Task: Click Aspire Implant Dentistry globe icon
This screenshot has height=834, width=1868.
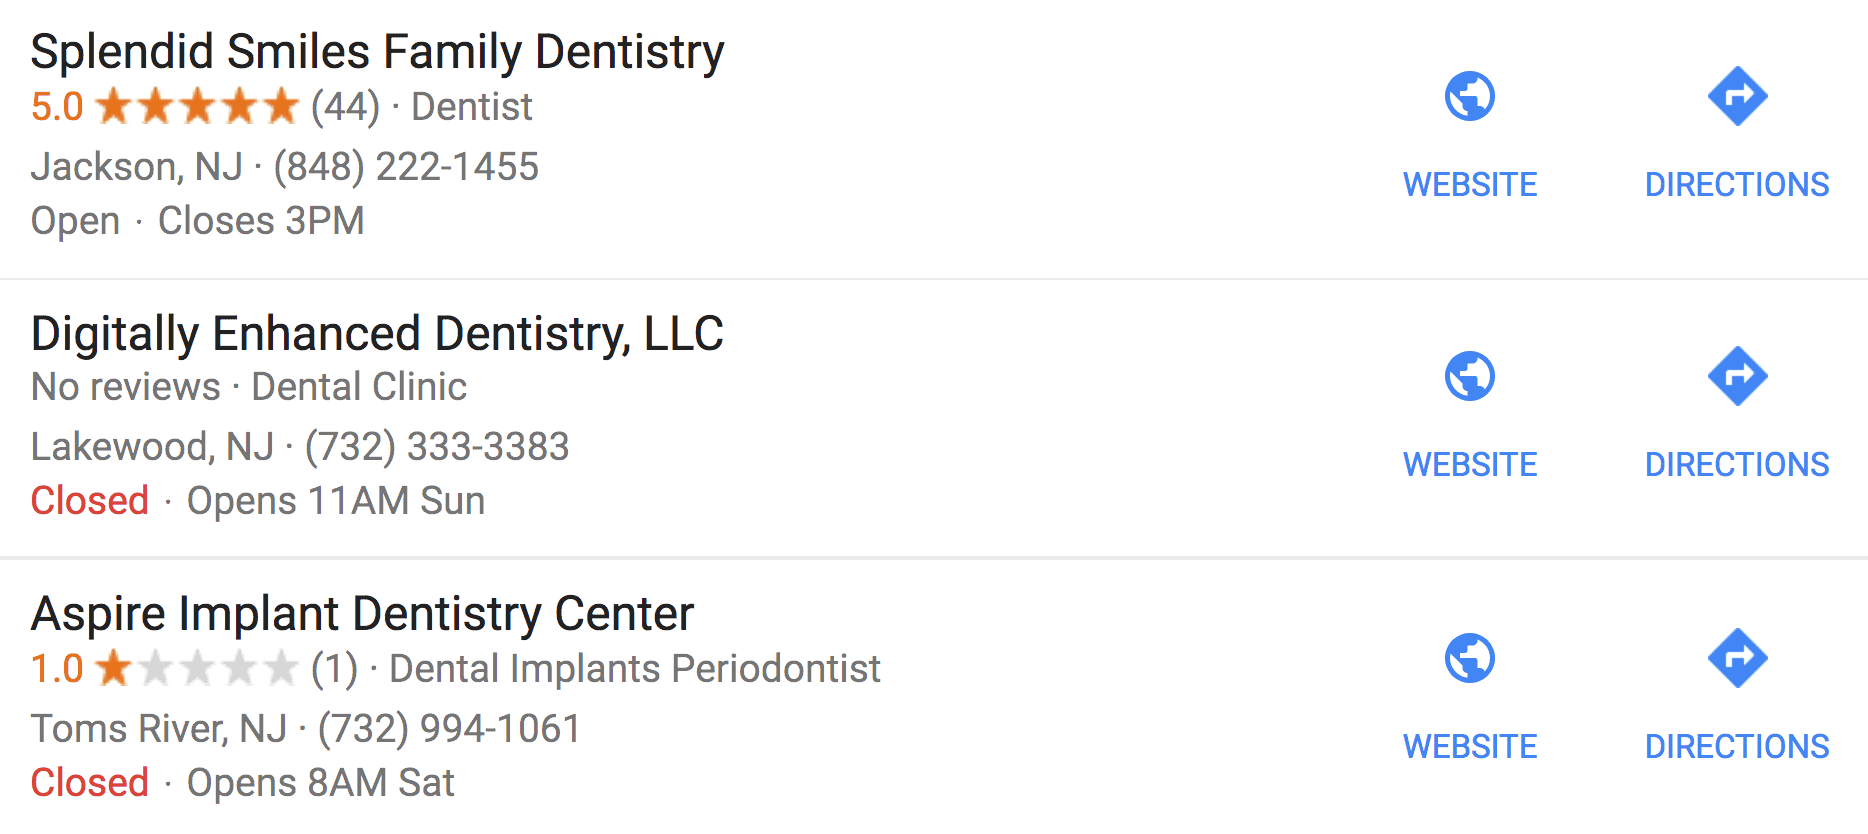Action: tap(1469, 659)
